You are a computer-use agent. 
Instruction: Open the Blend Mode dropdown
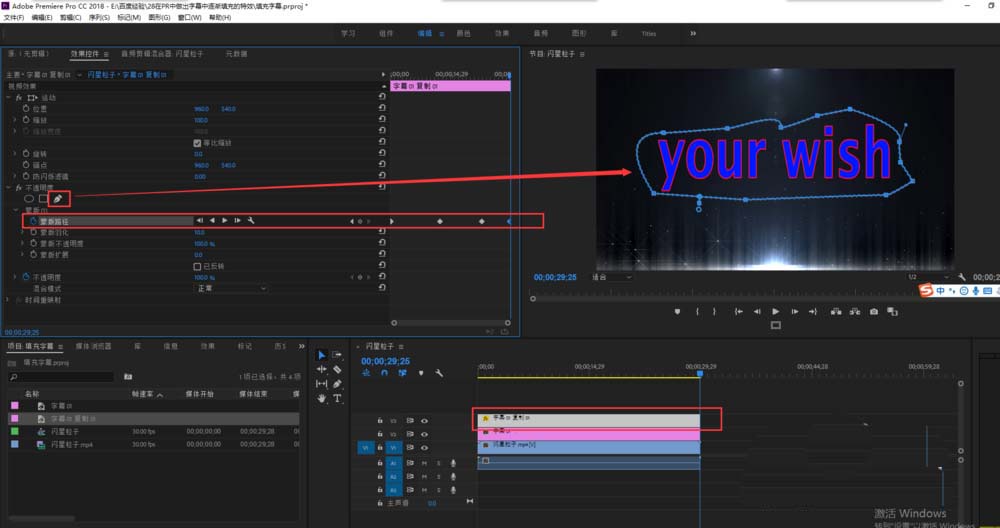231,288
